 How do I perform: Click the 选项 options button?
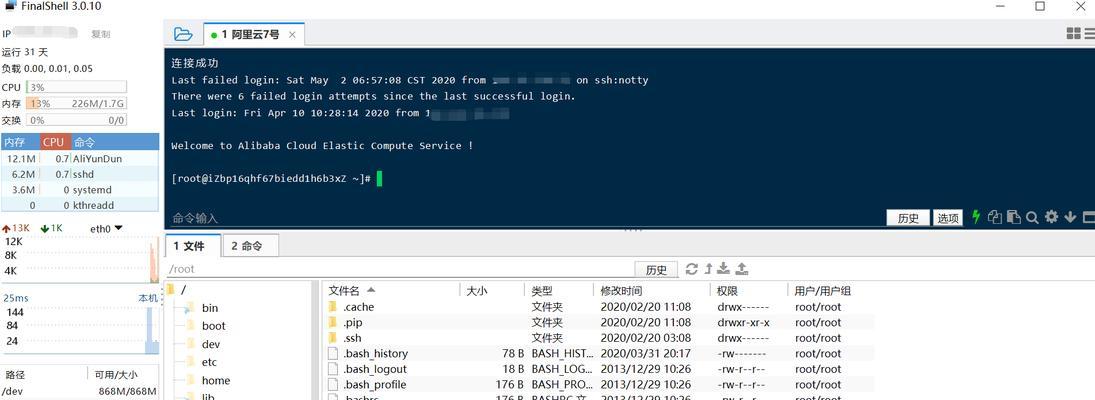(948, 218)
